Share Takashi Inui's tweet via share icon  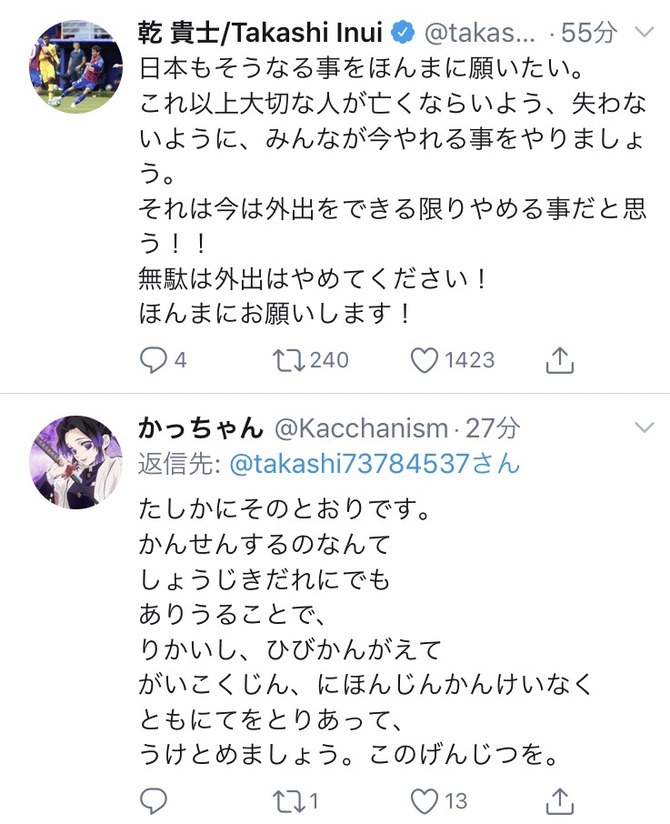pos(560,360)
